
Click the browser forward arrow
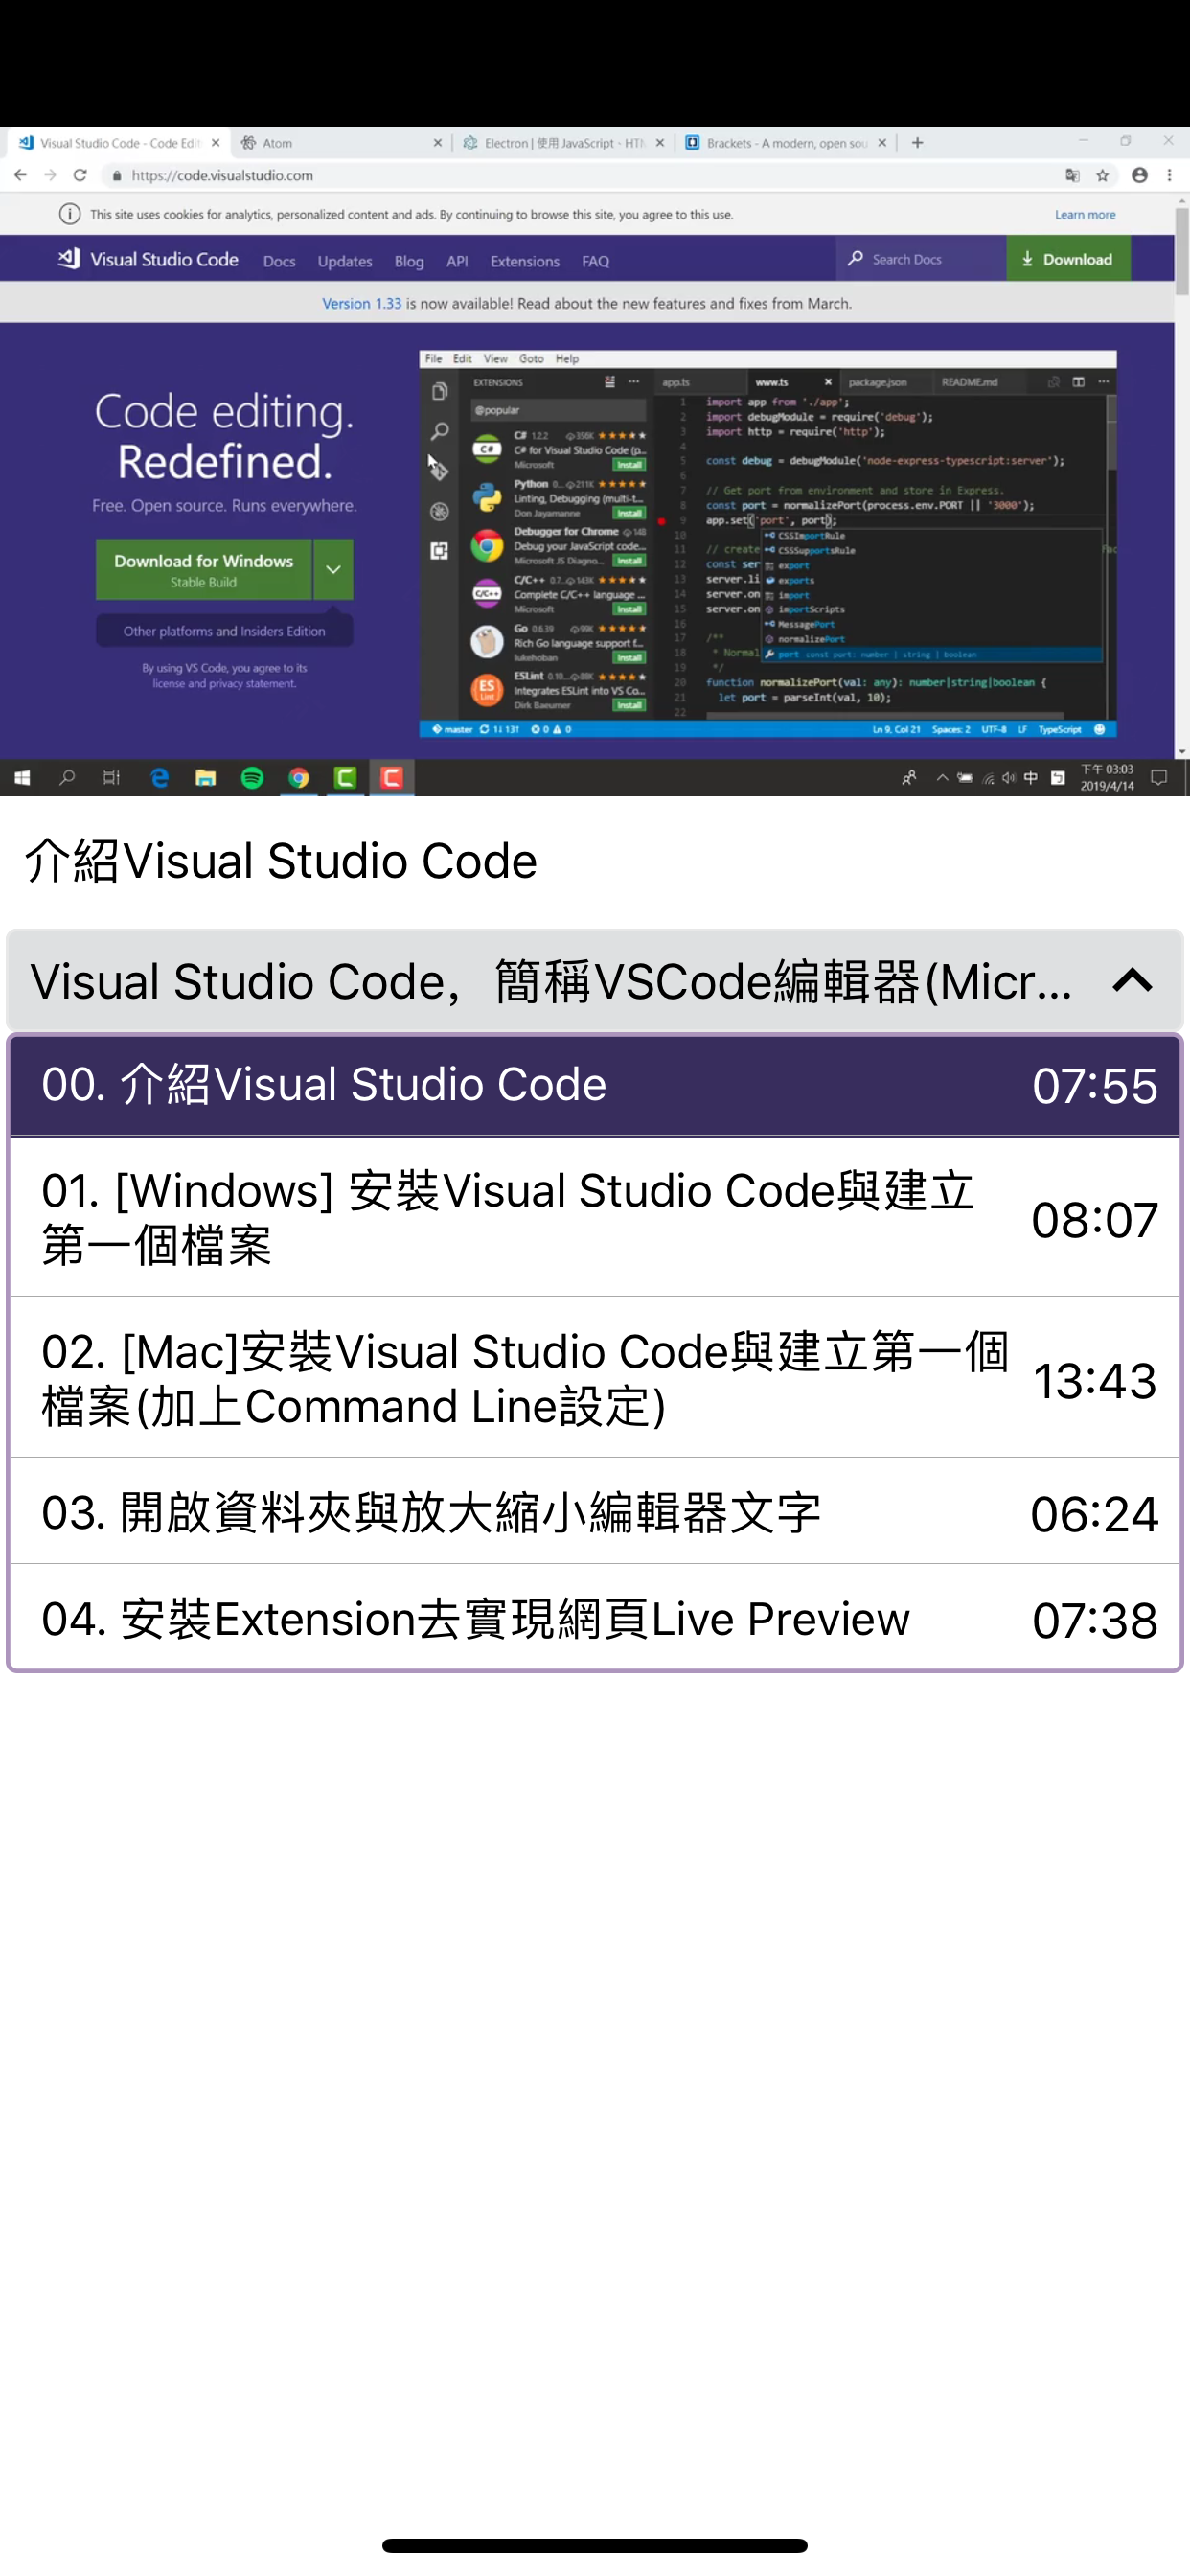coord(50,175)
